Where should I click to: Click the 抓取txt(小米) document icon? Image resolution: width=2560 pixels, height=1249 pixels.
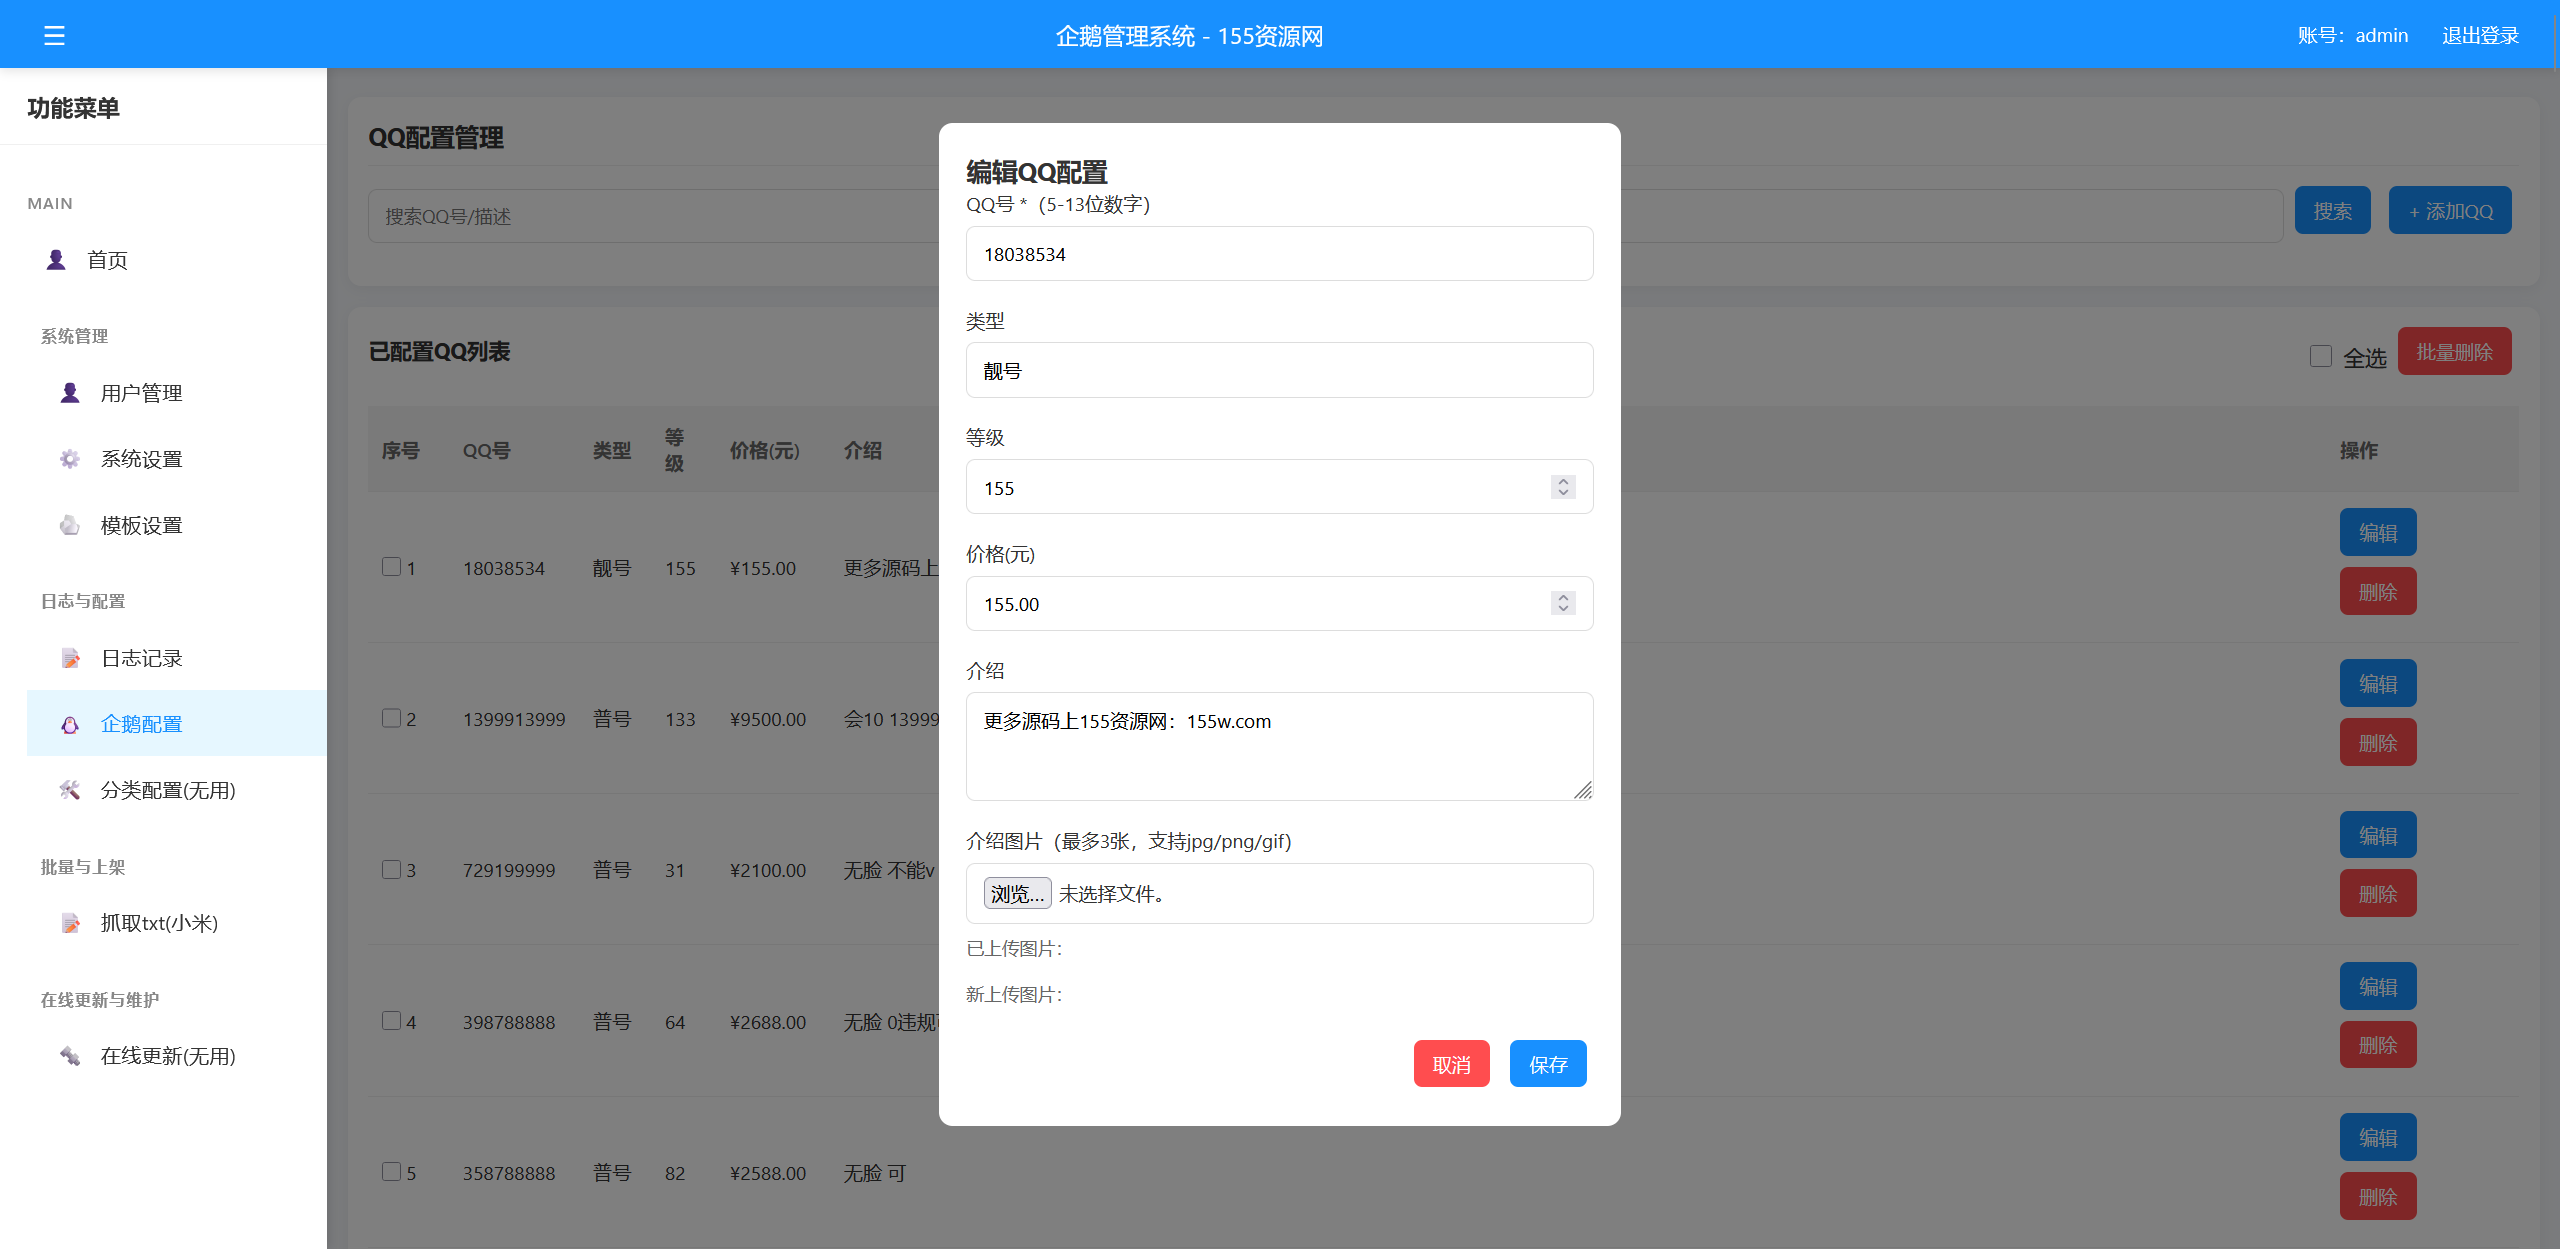pos(69,922)
